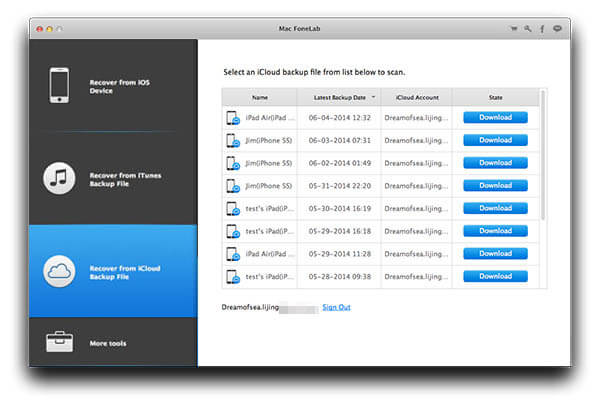Open the More tools section
600x407 pixels.
[x=112, y=343]
